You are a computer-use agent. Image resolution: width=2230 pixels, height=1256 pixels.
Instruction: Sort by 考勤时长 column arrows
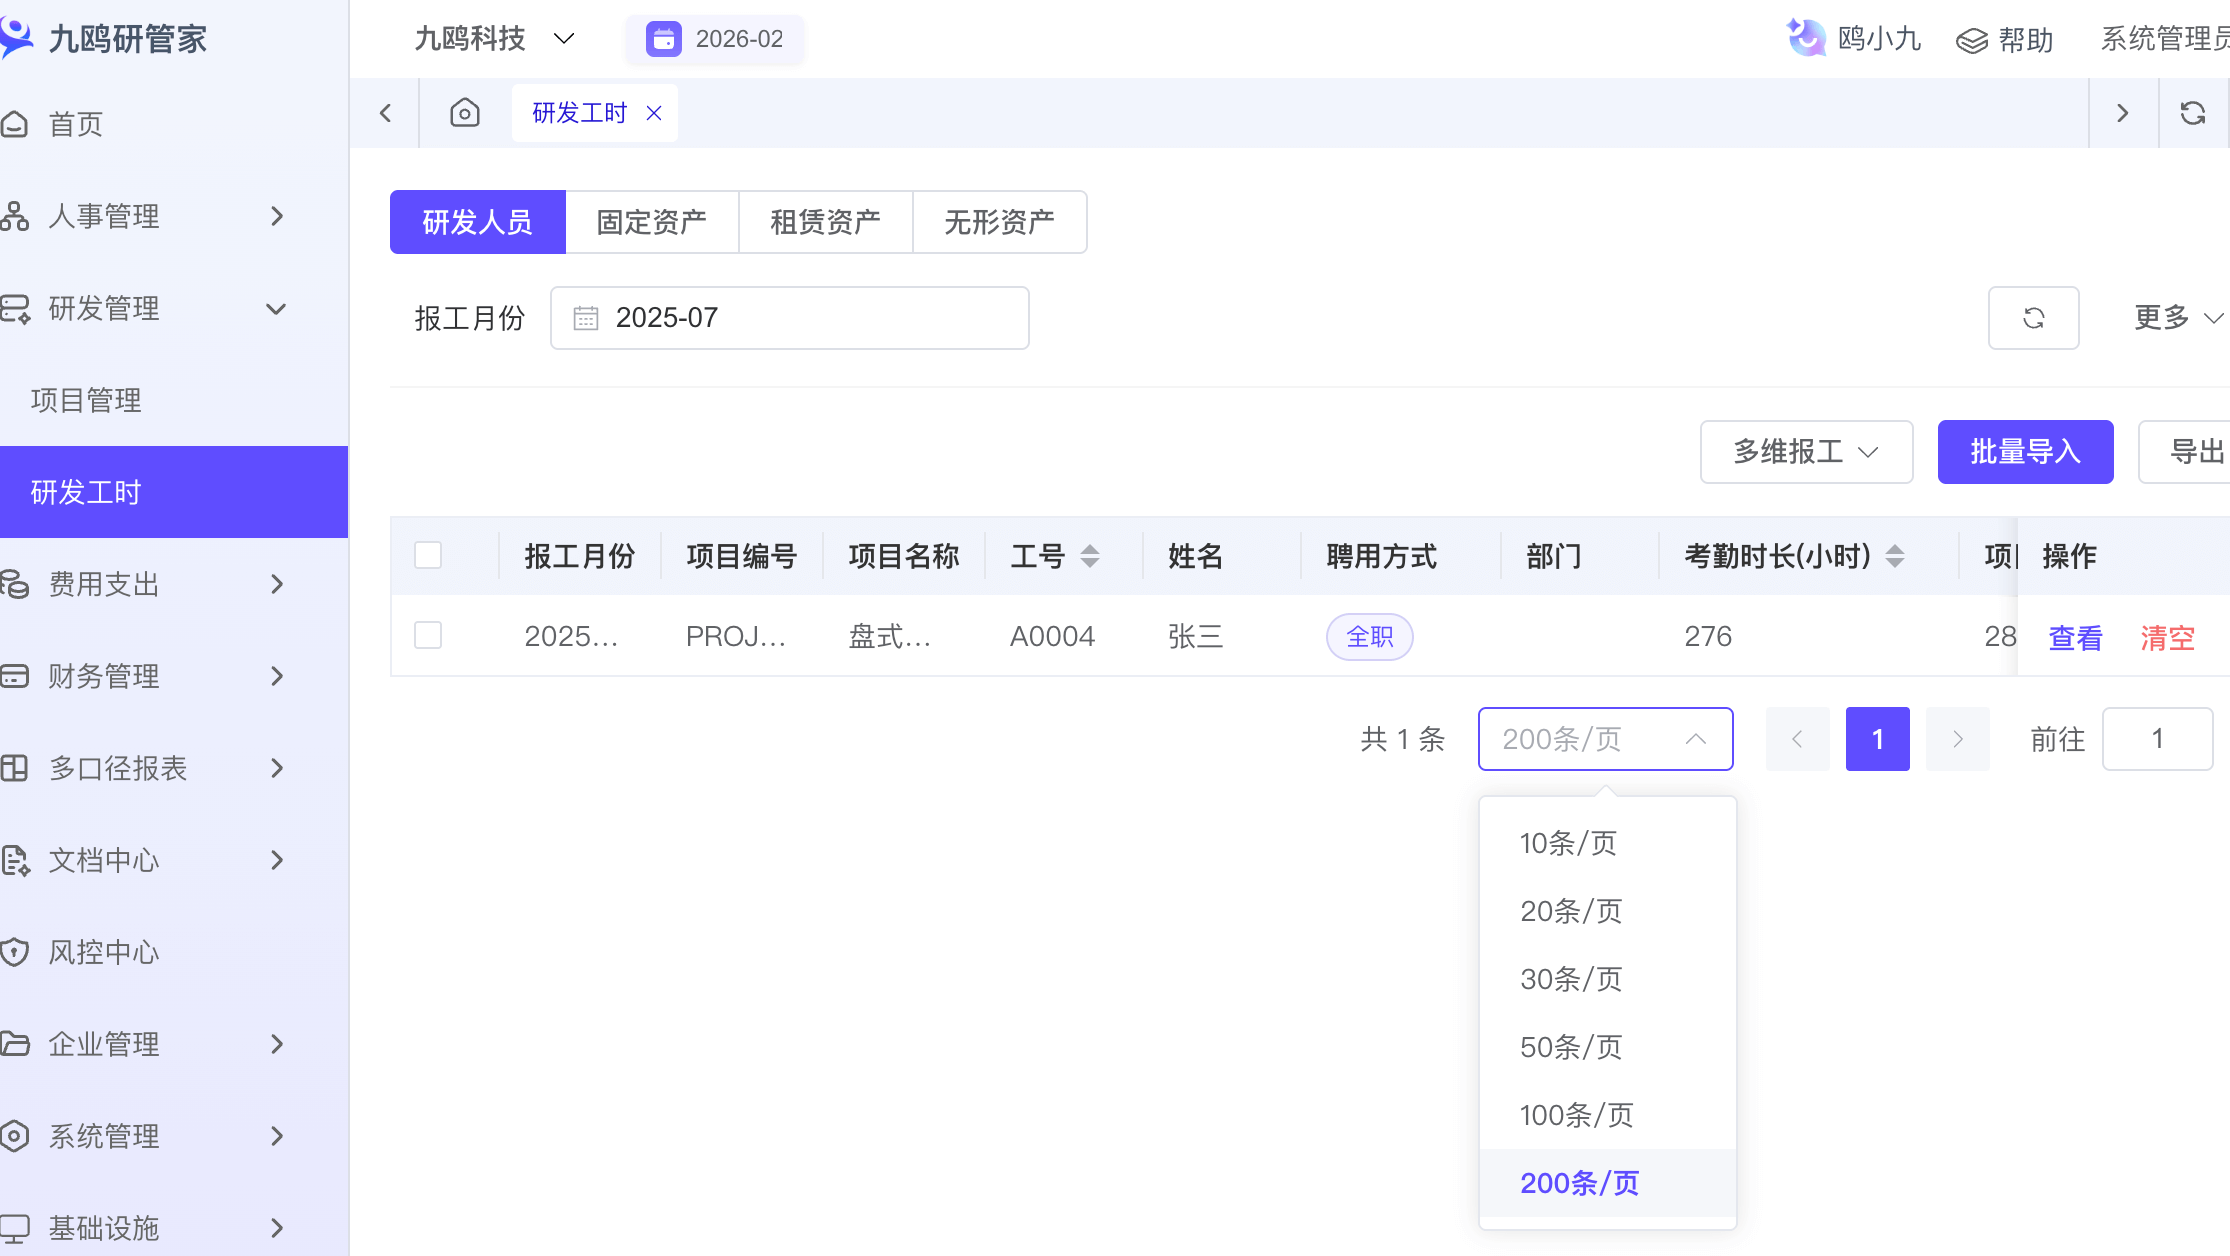point(1894,556)
